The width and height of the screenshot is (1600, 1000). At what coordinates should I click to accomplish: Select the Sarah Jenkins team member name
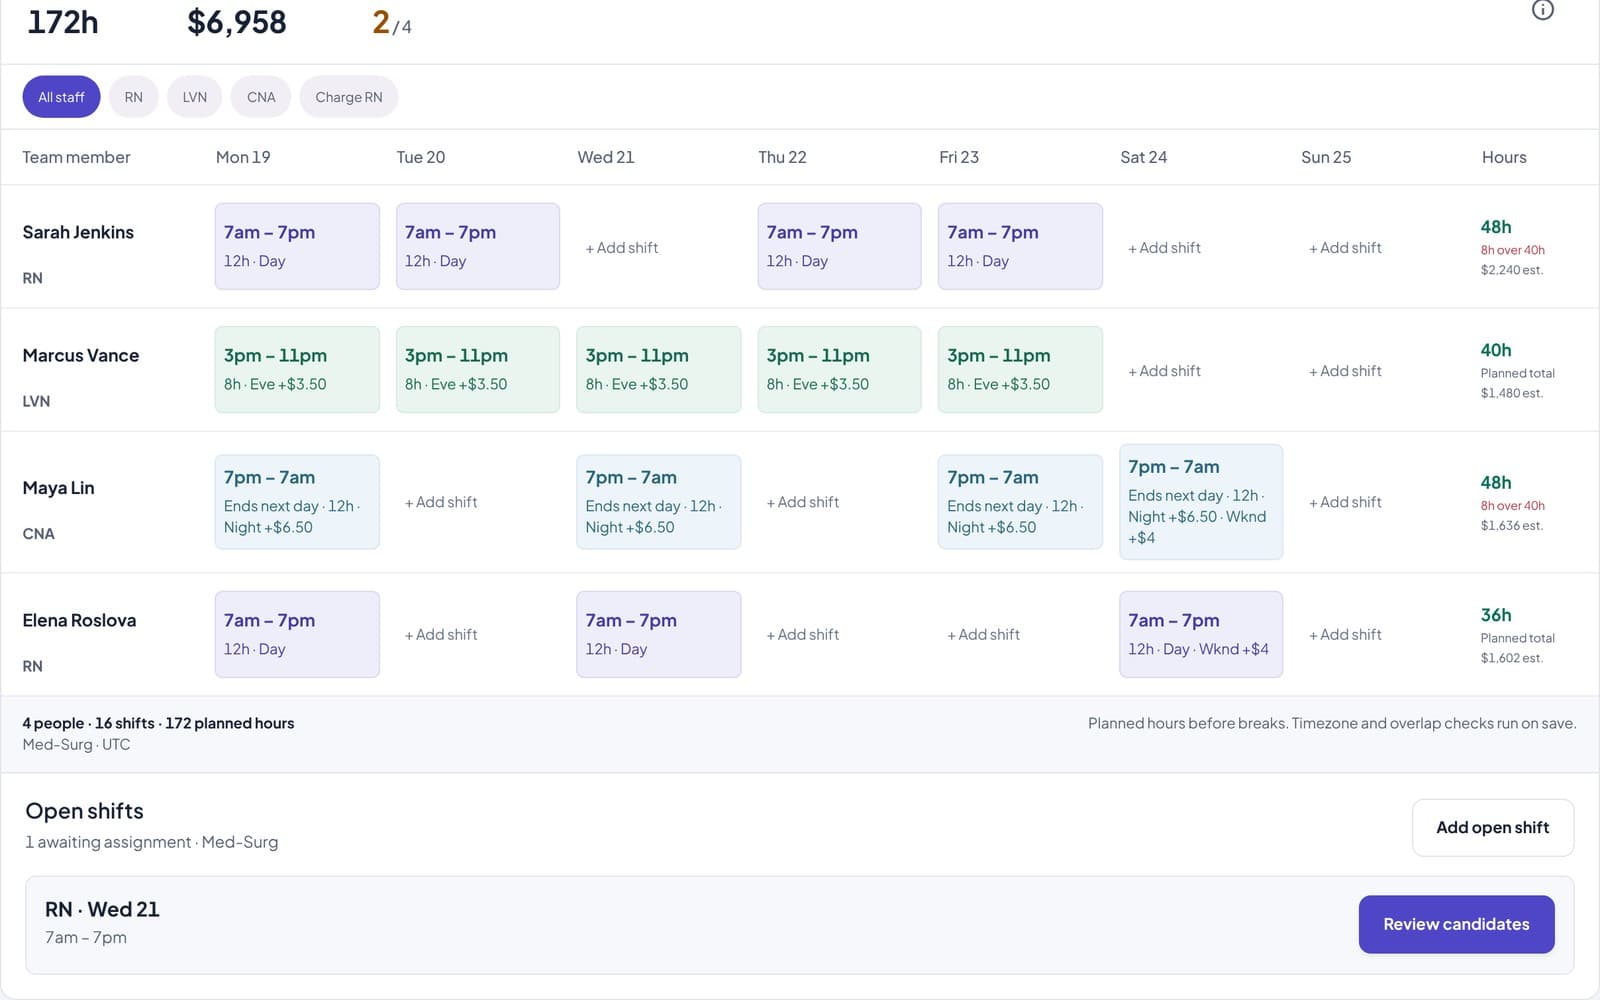[x=78, y=232]
